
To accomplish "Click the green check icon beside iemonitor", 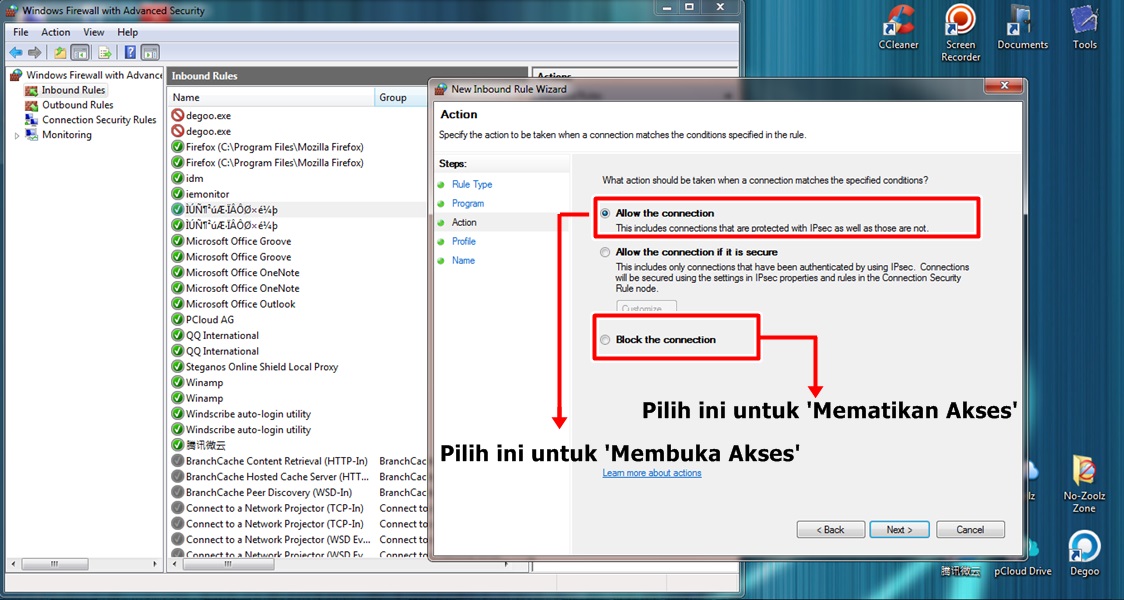I will click(178, 194).
